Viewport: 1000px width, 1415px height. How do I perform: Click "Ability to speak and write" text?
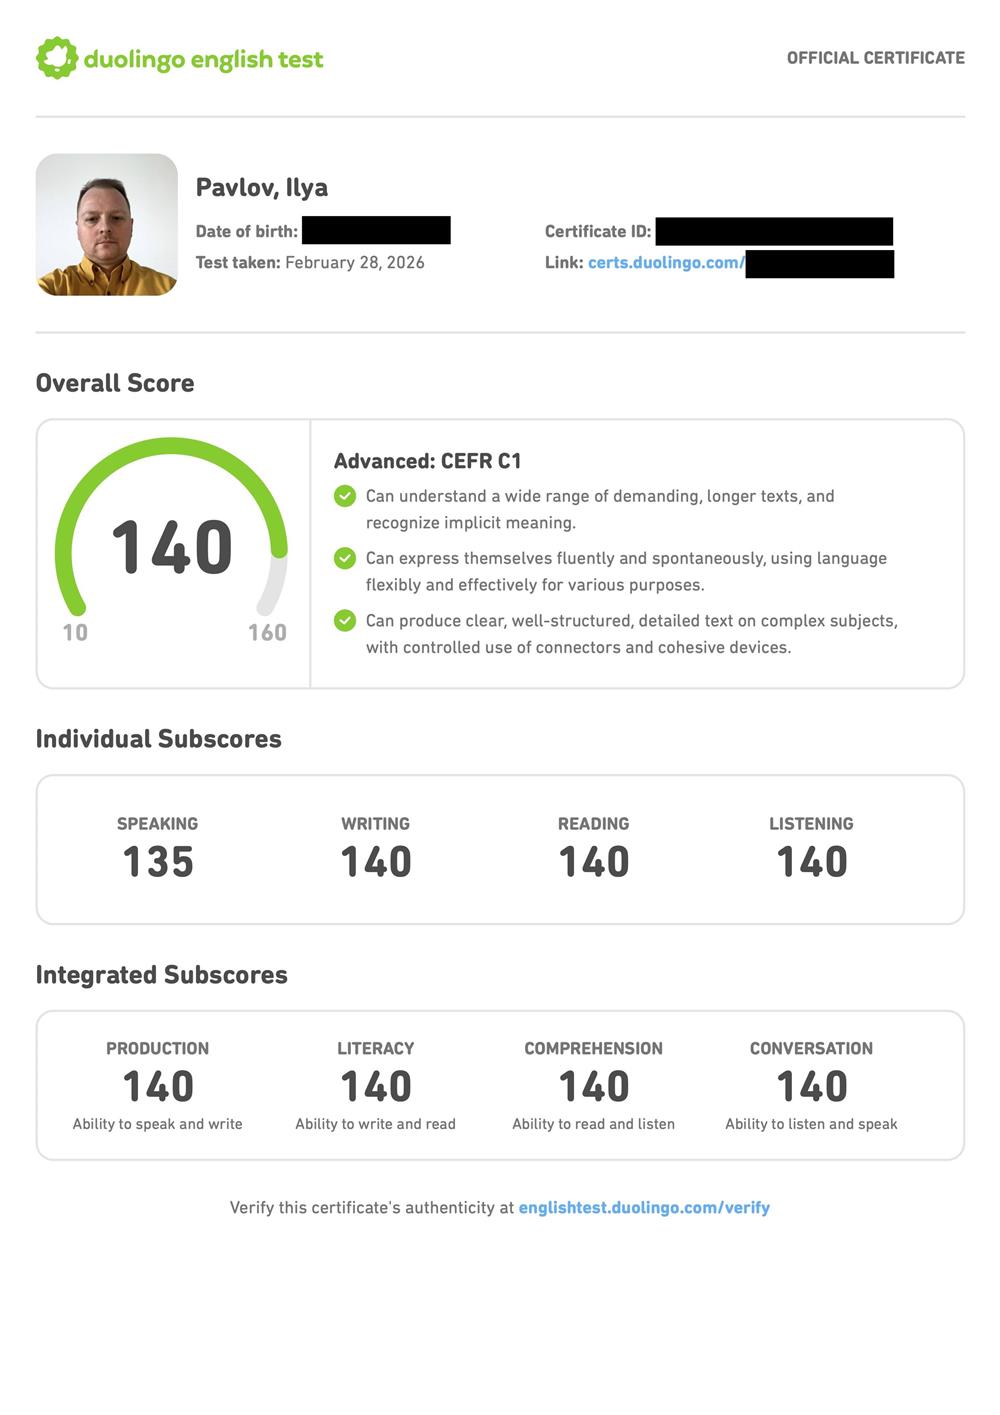click(x=158, y=1124)
